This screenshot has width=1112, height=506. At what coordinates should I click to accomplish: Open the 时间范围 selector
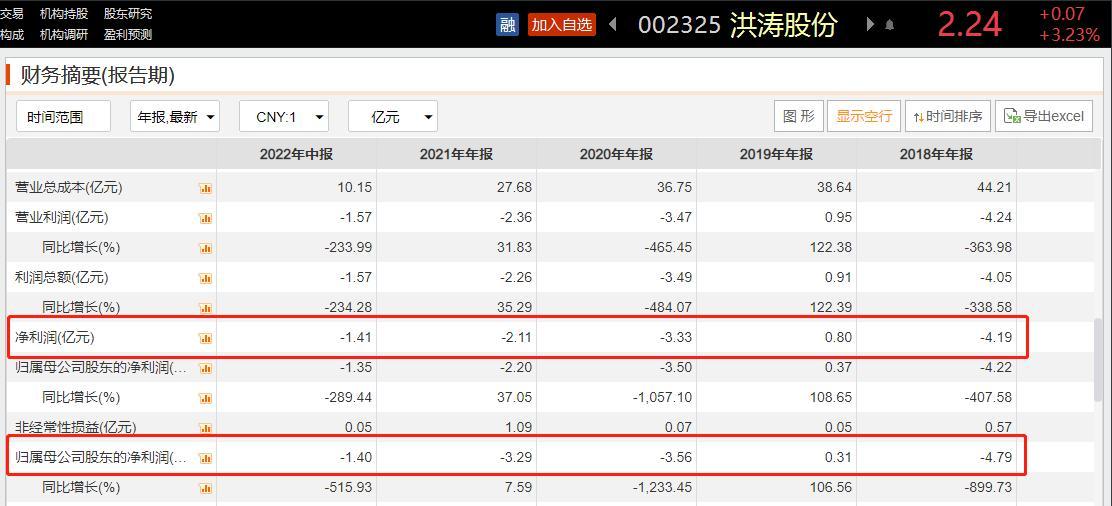[x=63, y=116]
